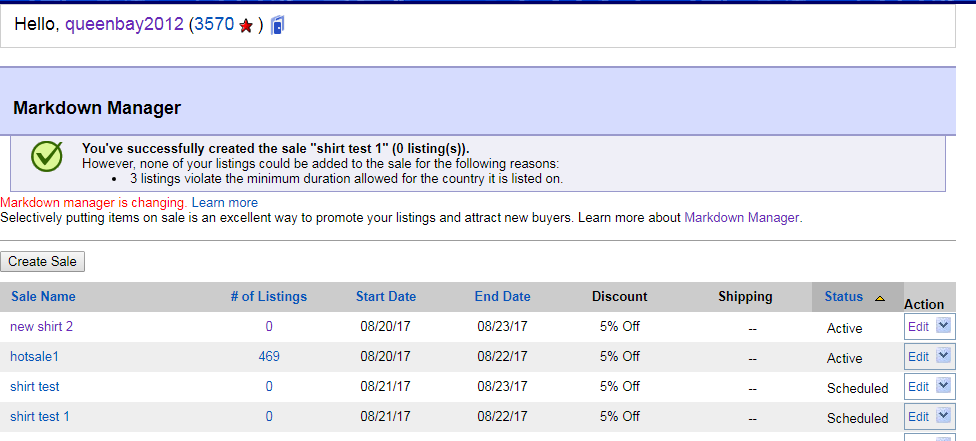Sort table by # of Listings column
Image resolution: width=976 pixels, height=441 pixels.
[x=268, y=296]
